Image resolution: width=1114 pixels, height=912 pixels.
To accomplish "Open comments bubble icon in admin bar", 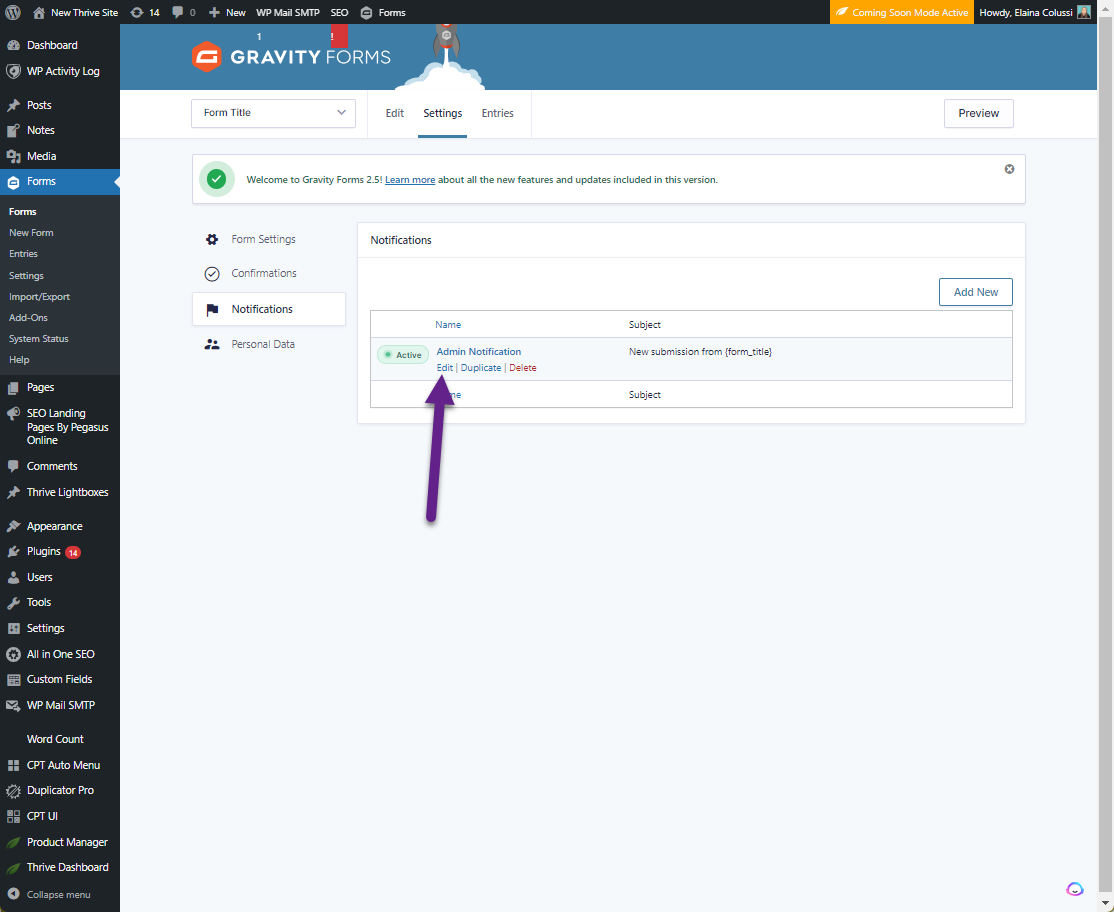I will [178, 12].
